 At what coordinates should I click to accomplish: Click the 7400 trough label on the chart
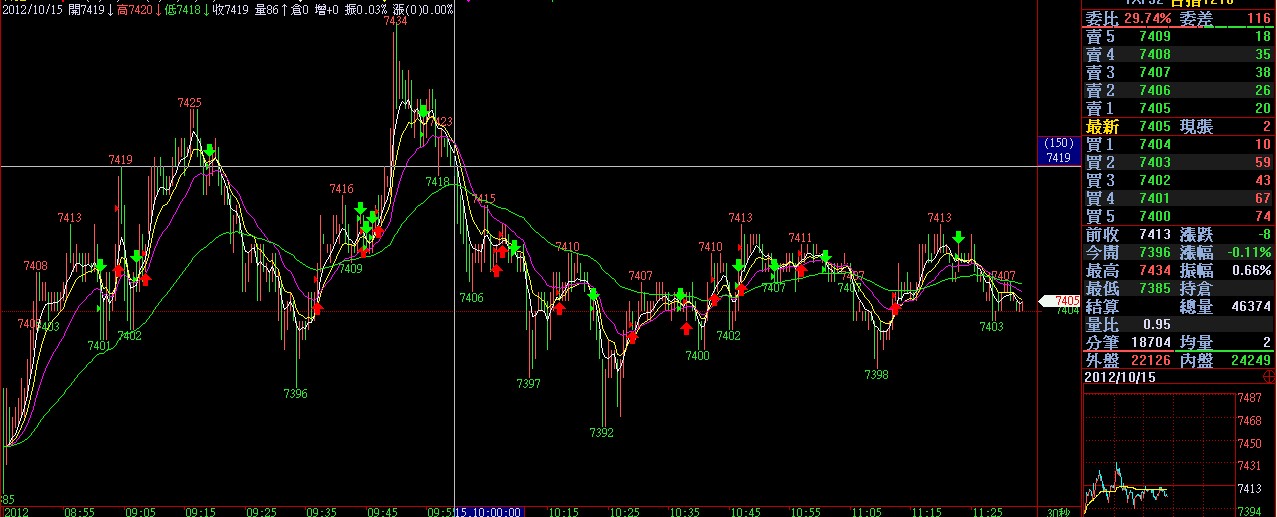click(697, 356)
